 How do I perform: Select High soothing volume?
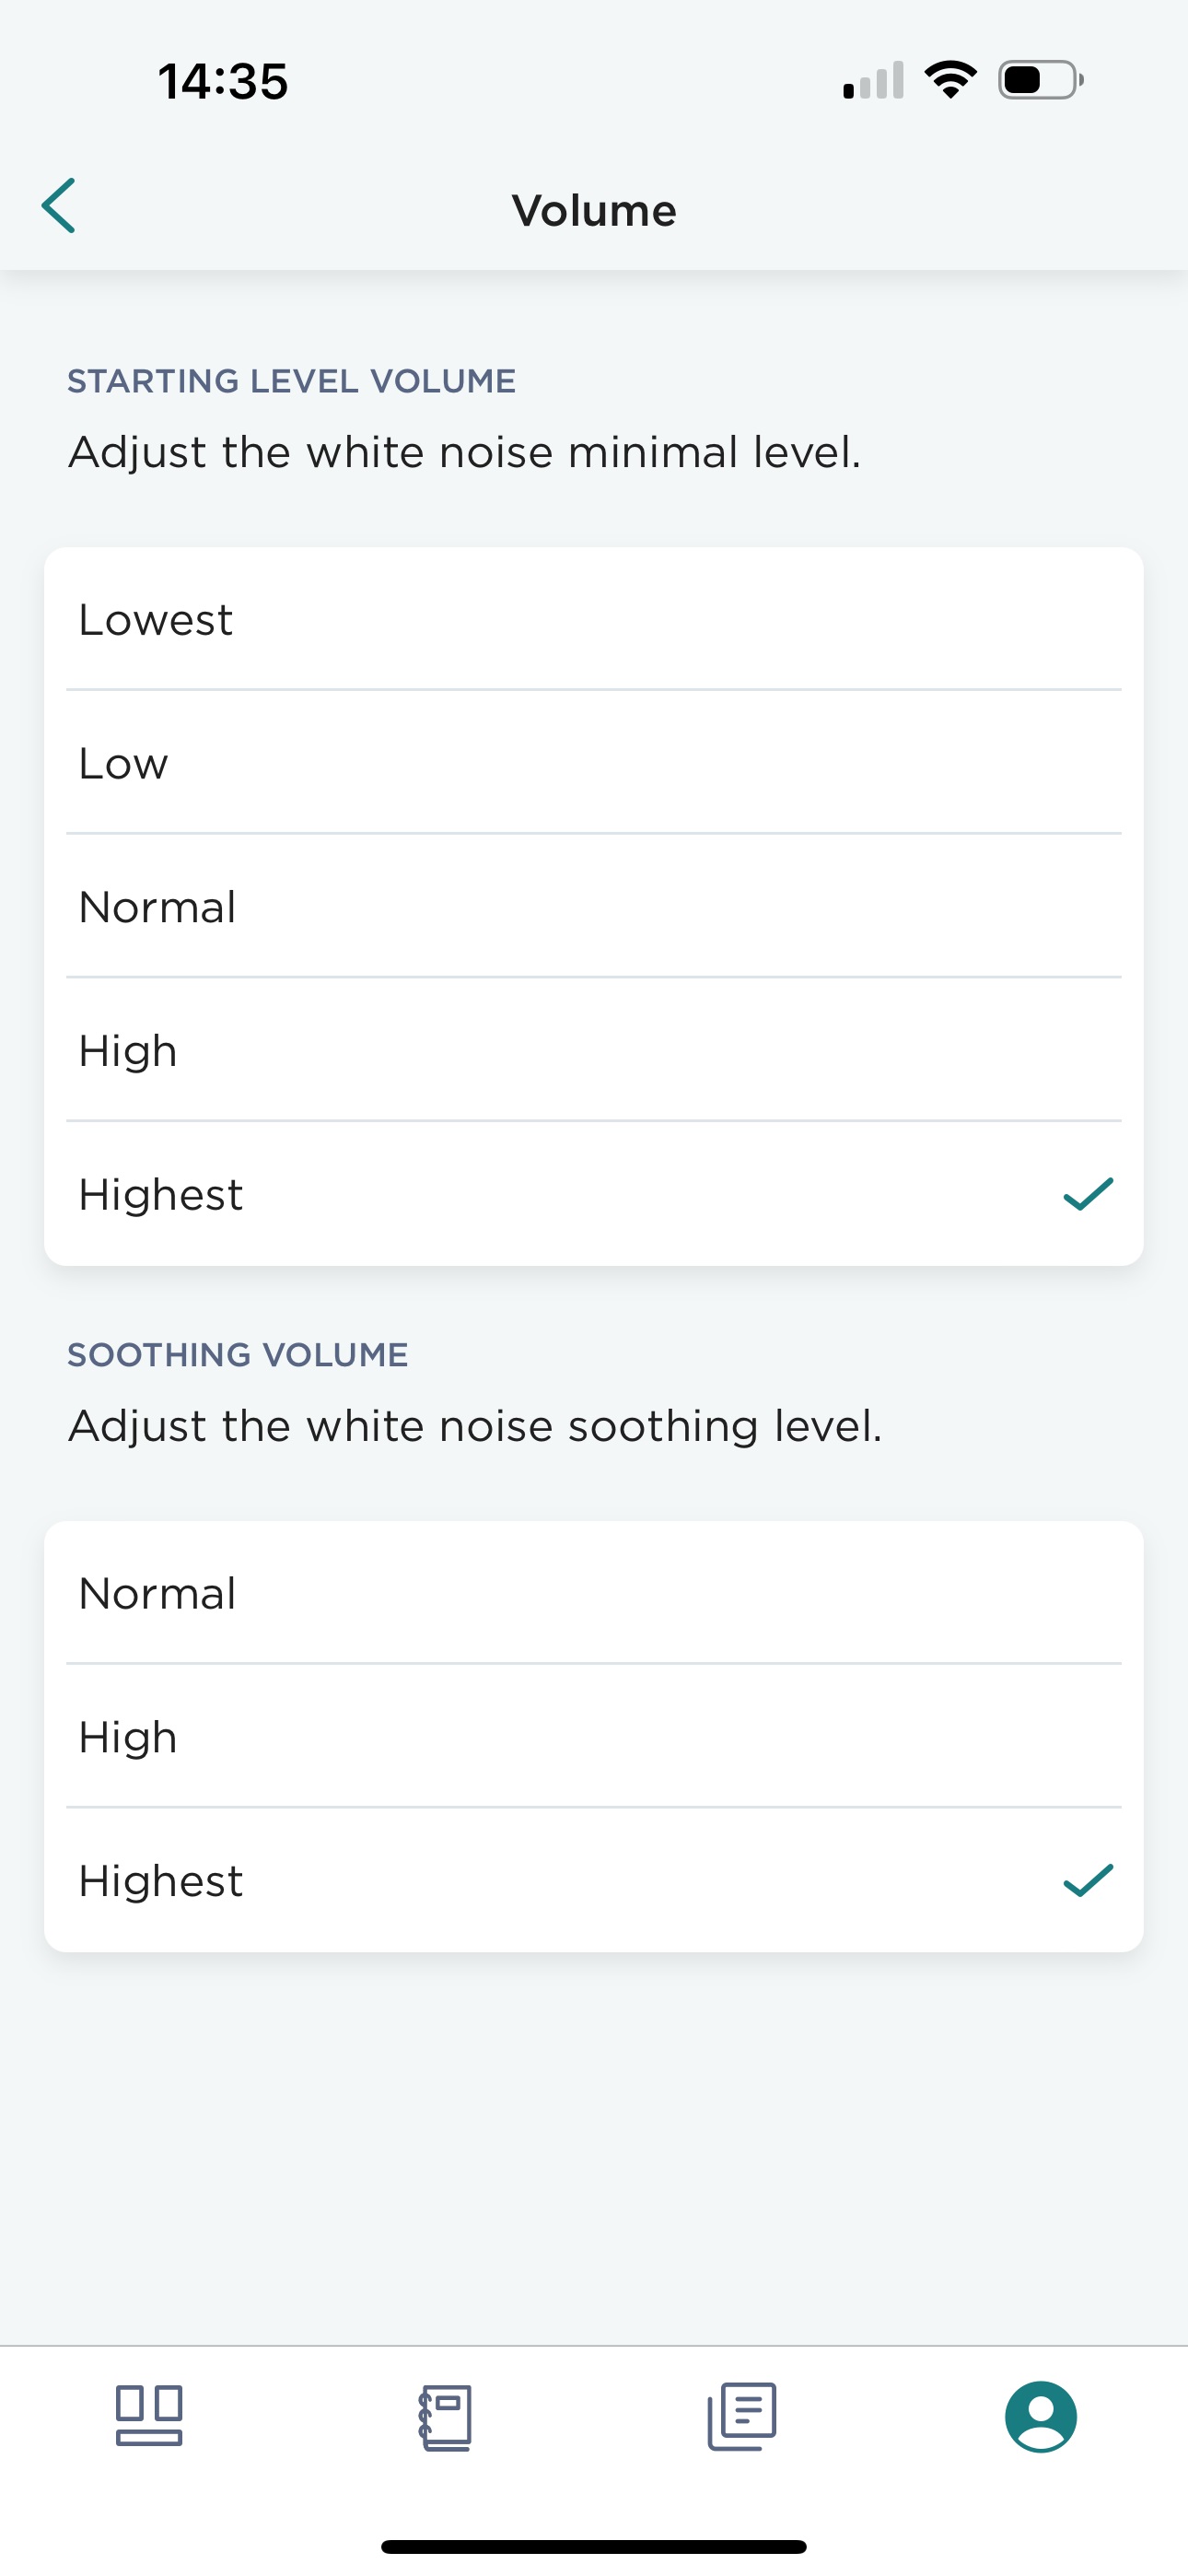click(x=593, y=1737)
